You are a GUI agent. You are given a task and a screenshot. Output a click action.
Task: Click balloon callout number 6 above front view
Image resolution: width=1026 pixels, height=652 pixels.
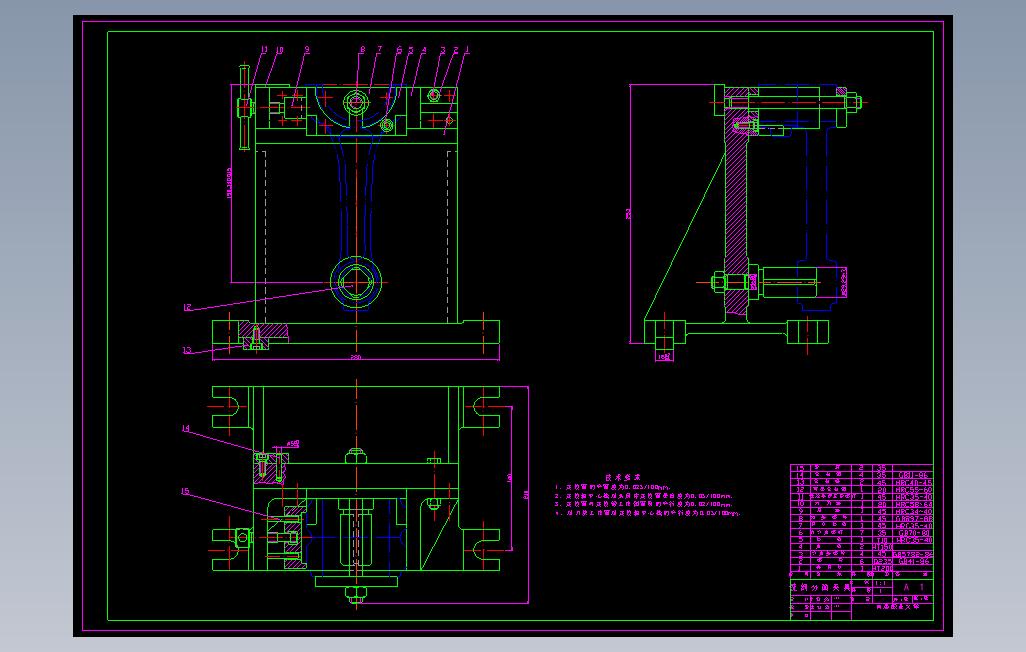398,50
